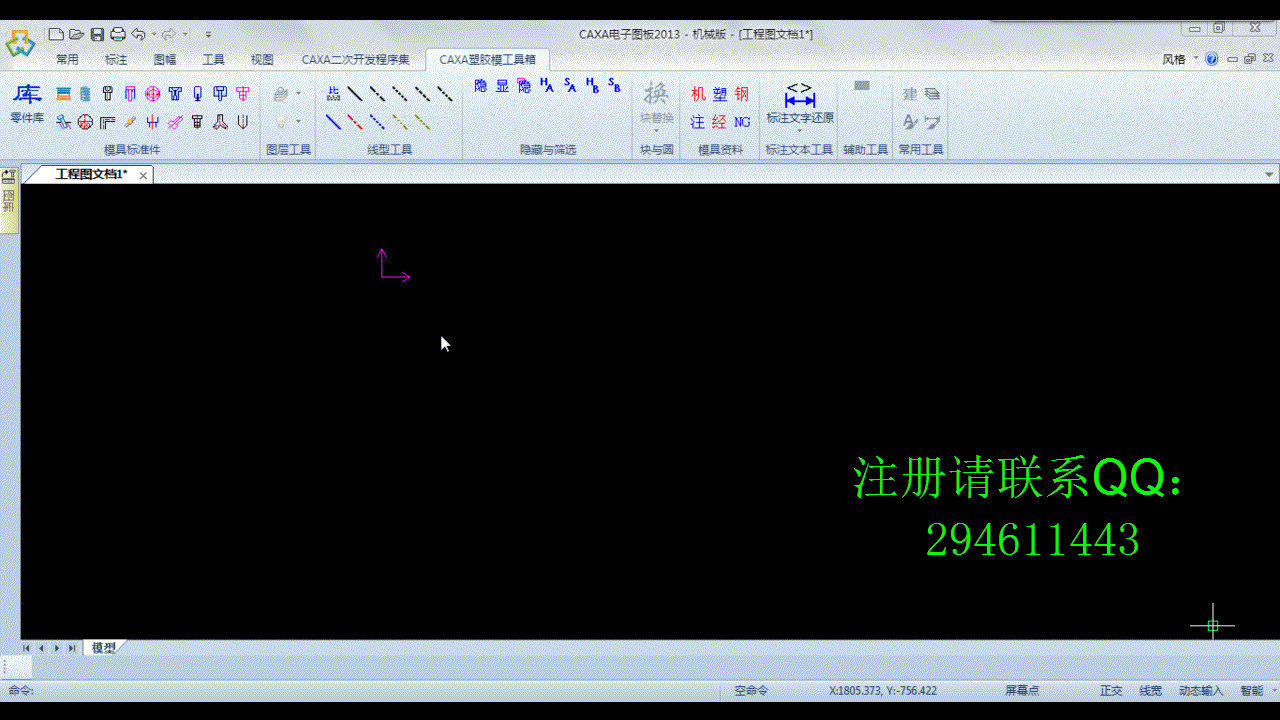Click the red 钢 mold data icon
The height and width of the screenshot is (720, 1280).
point(742,94)
